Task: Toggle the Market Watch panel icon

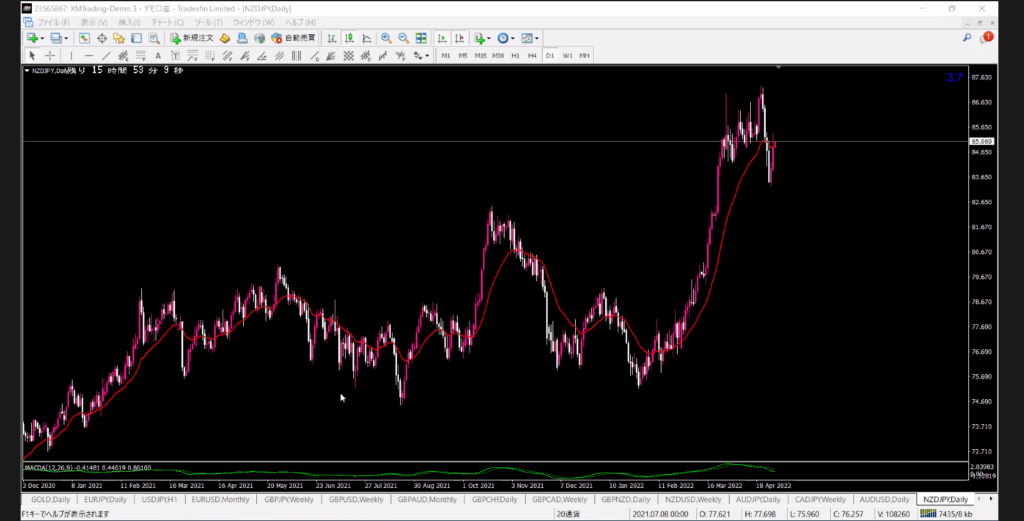Action: tap(84, 39)
